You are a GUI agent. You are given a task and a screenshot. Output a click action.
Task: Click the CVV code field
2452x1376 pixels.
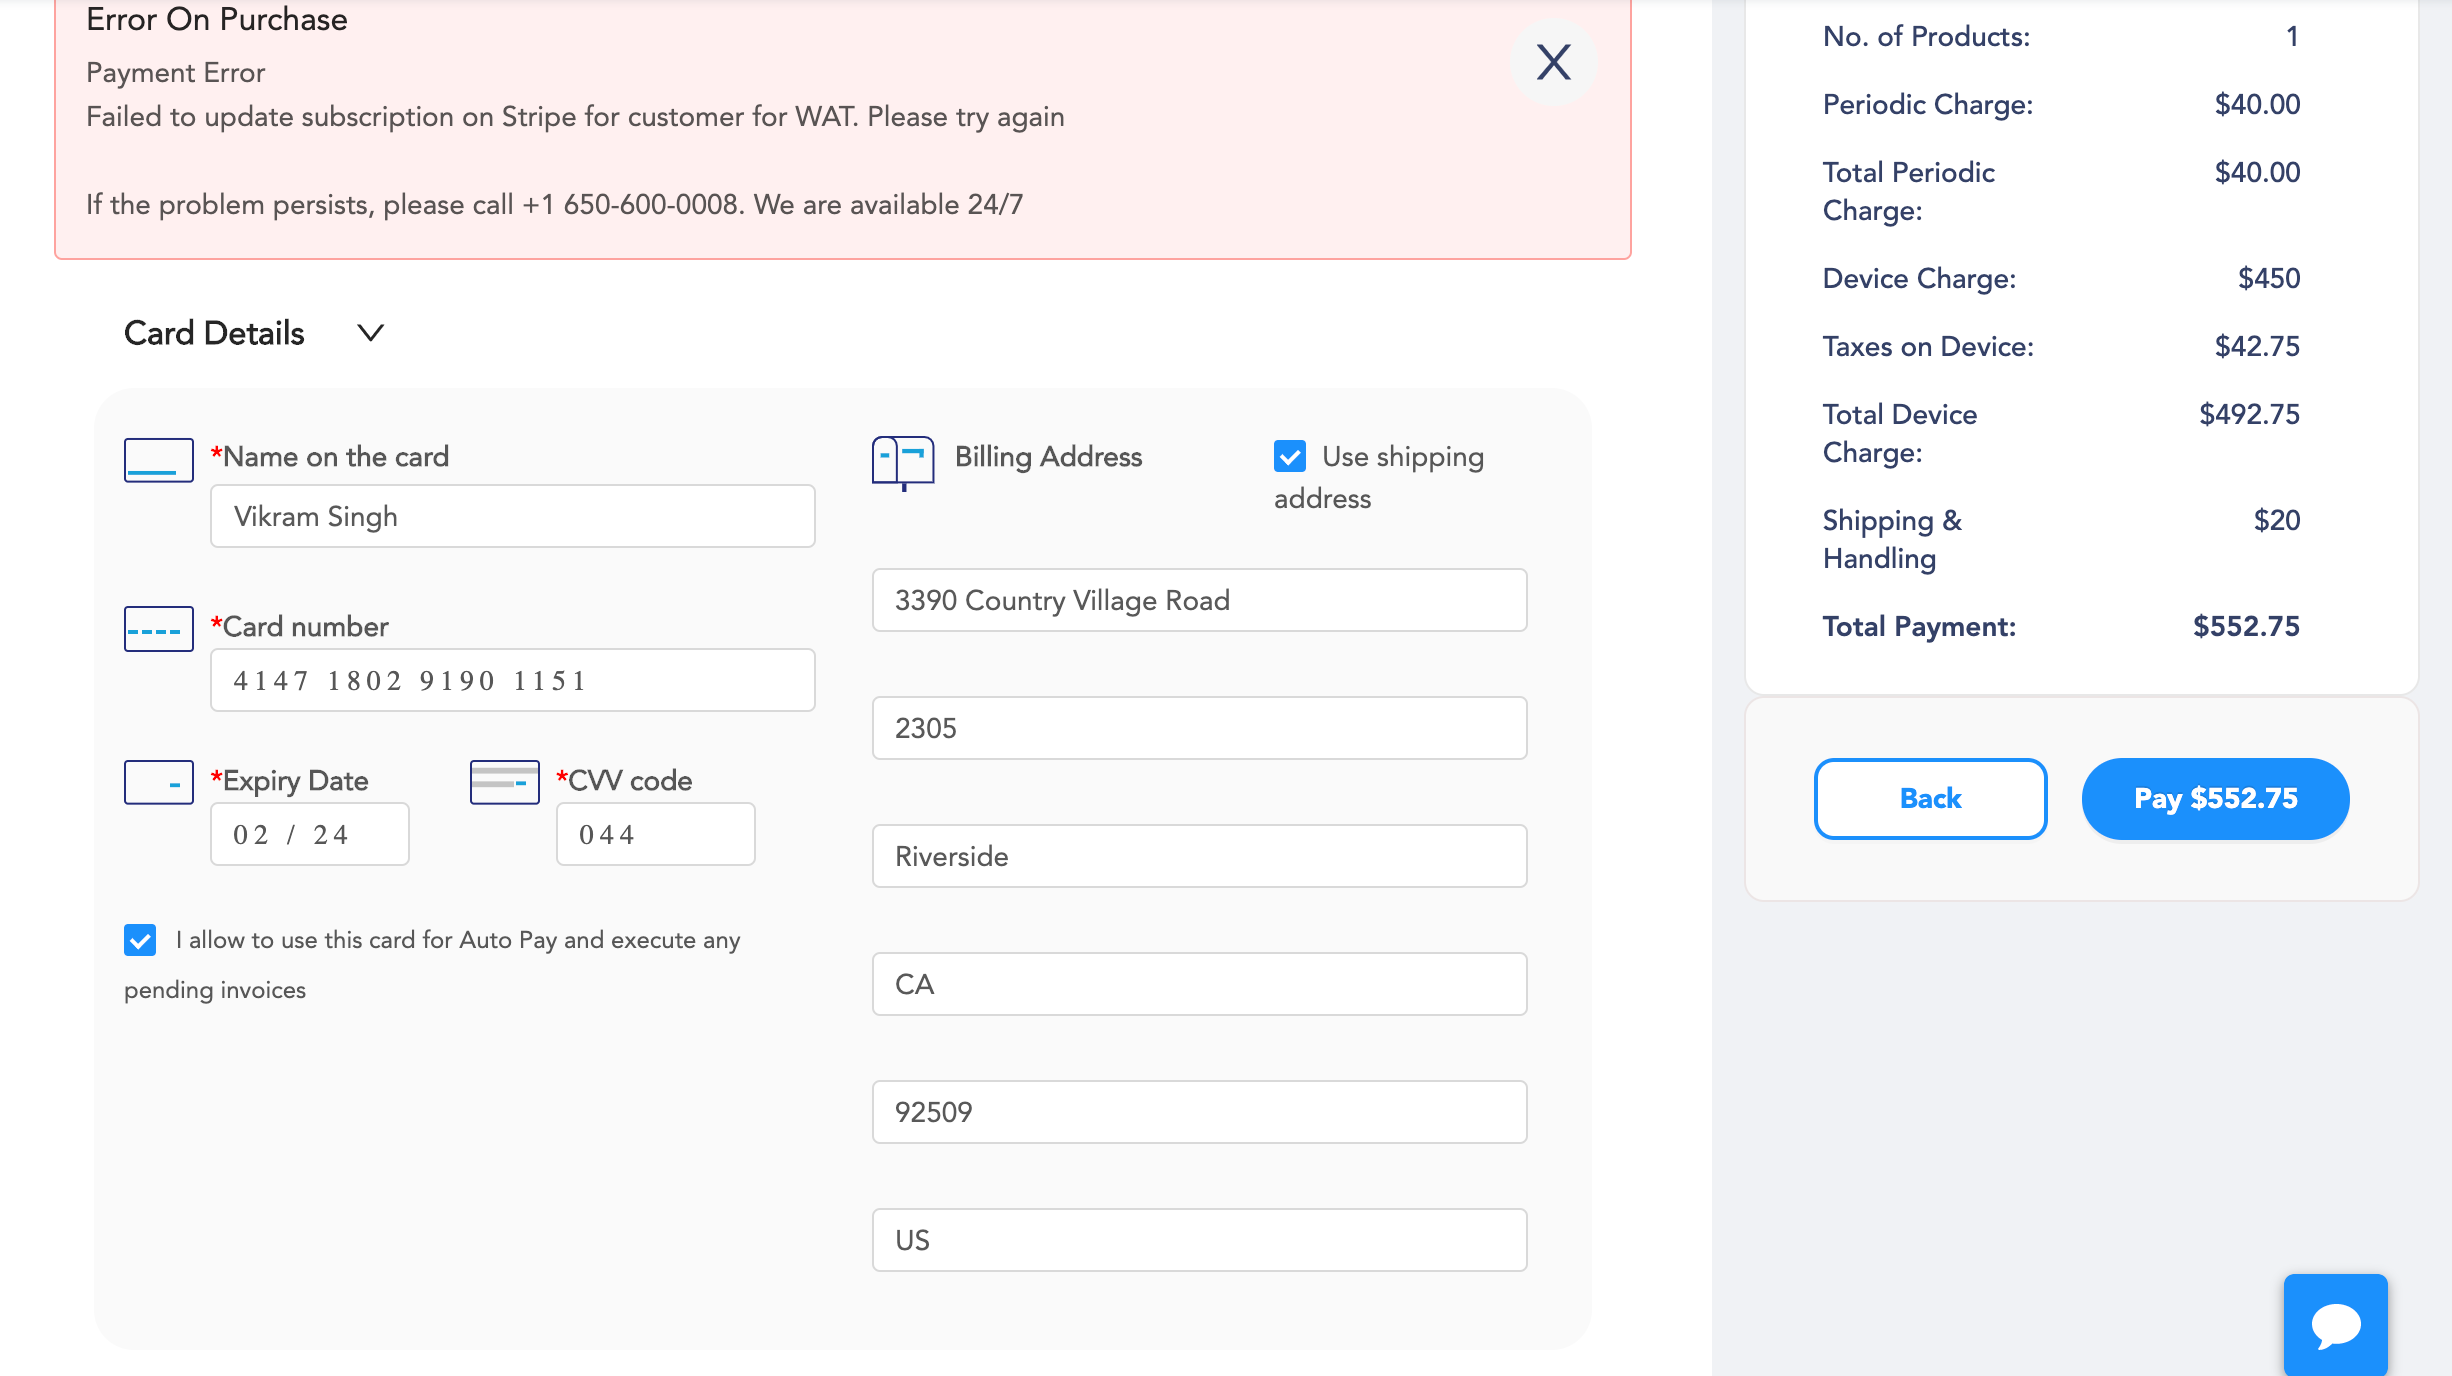(655, 834)
